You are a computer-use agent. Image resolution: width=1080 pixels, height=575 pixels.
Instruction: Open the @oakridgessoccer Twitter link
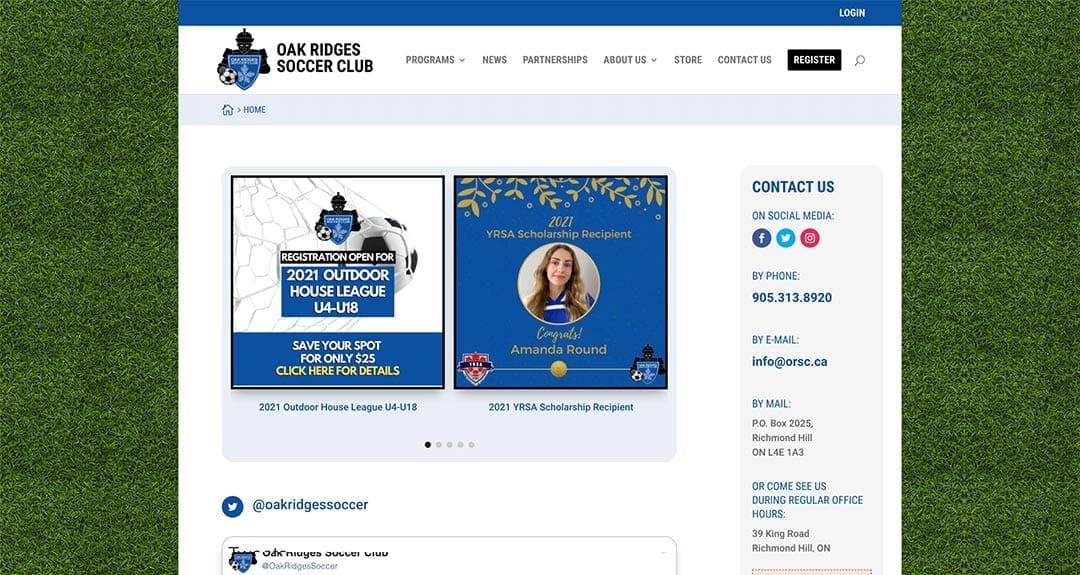click(310, 505)
